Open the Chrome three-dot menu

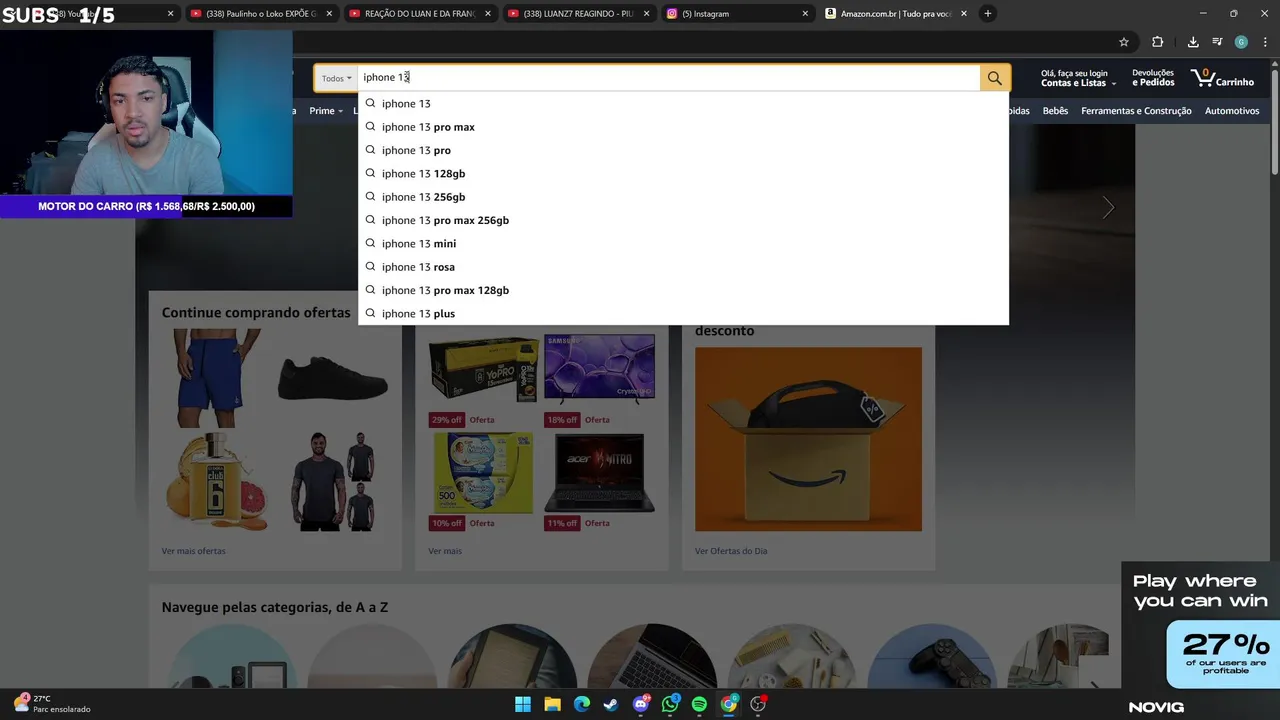click(1265, 42)
